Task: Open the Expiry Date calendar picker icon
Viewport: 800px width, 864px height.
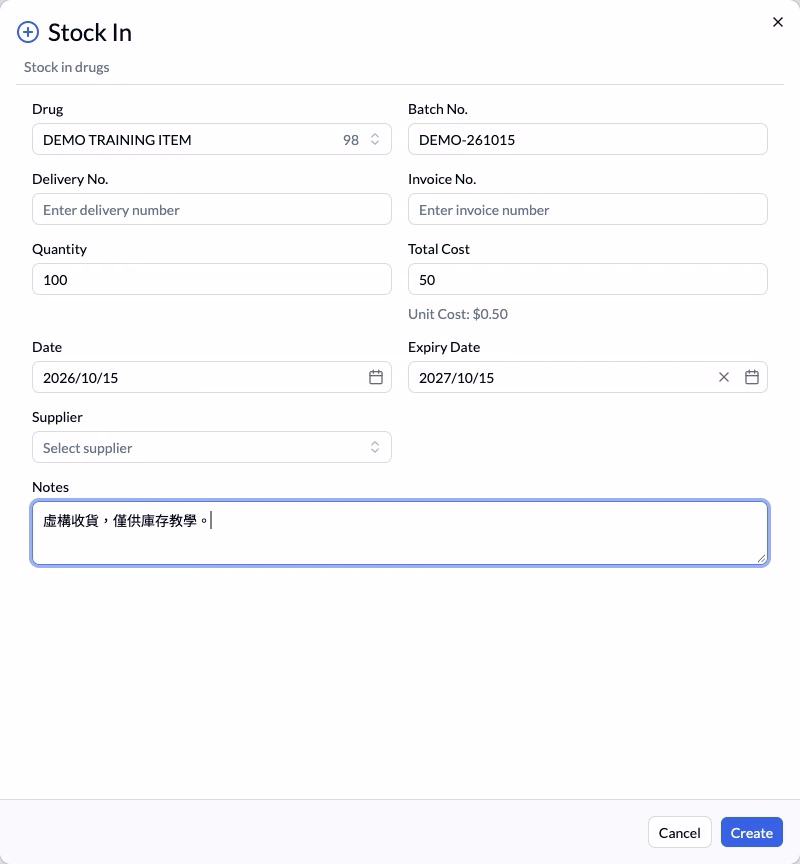Action: point(752,377)
